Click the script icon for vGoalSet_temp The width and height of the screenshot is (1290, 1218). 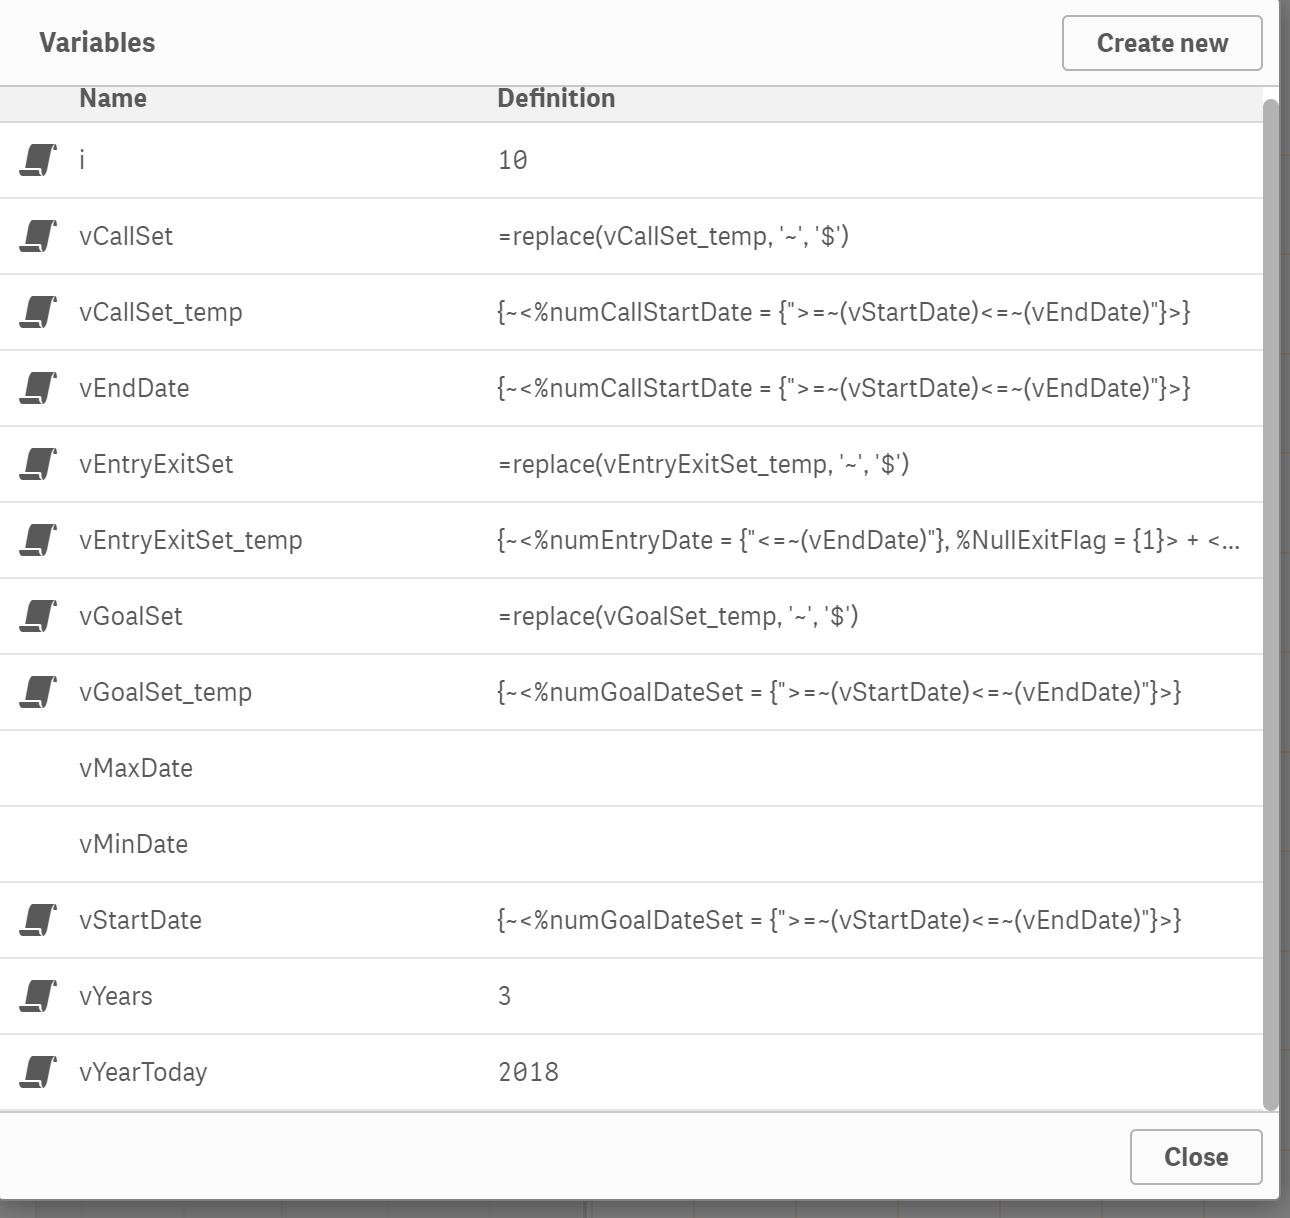pos(37,692)
